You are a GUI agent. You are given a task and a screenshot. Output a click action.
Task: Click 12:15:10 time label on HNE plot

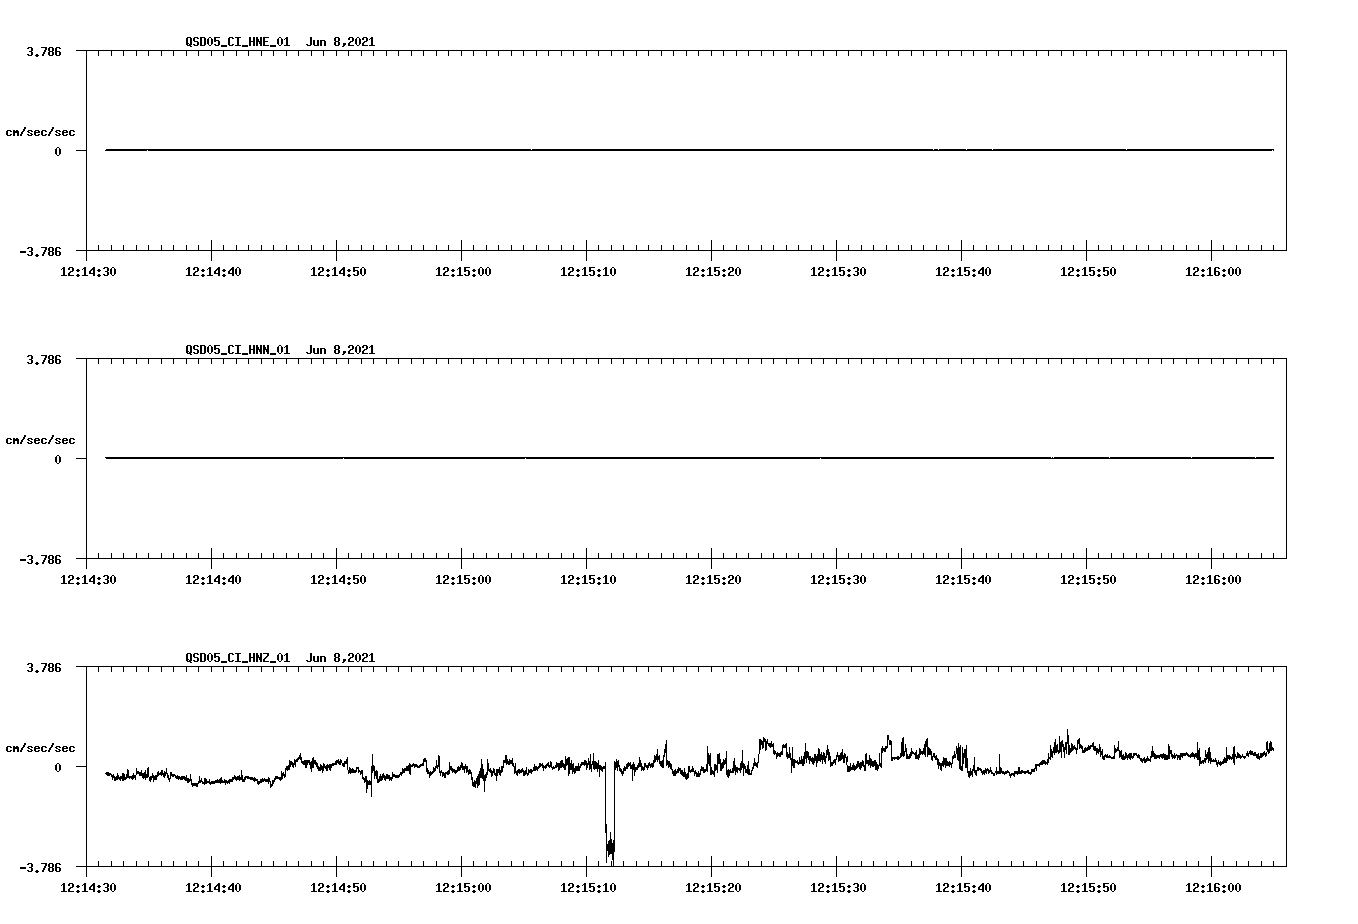587,272
